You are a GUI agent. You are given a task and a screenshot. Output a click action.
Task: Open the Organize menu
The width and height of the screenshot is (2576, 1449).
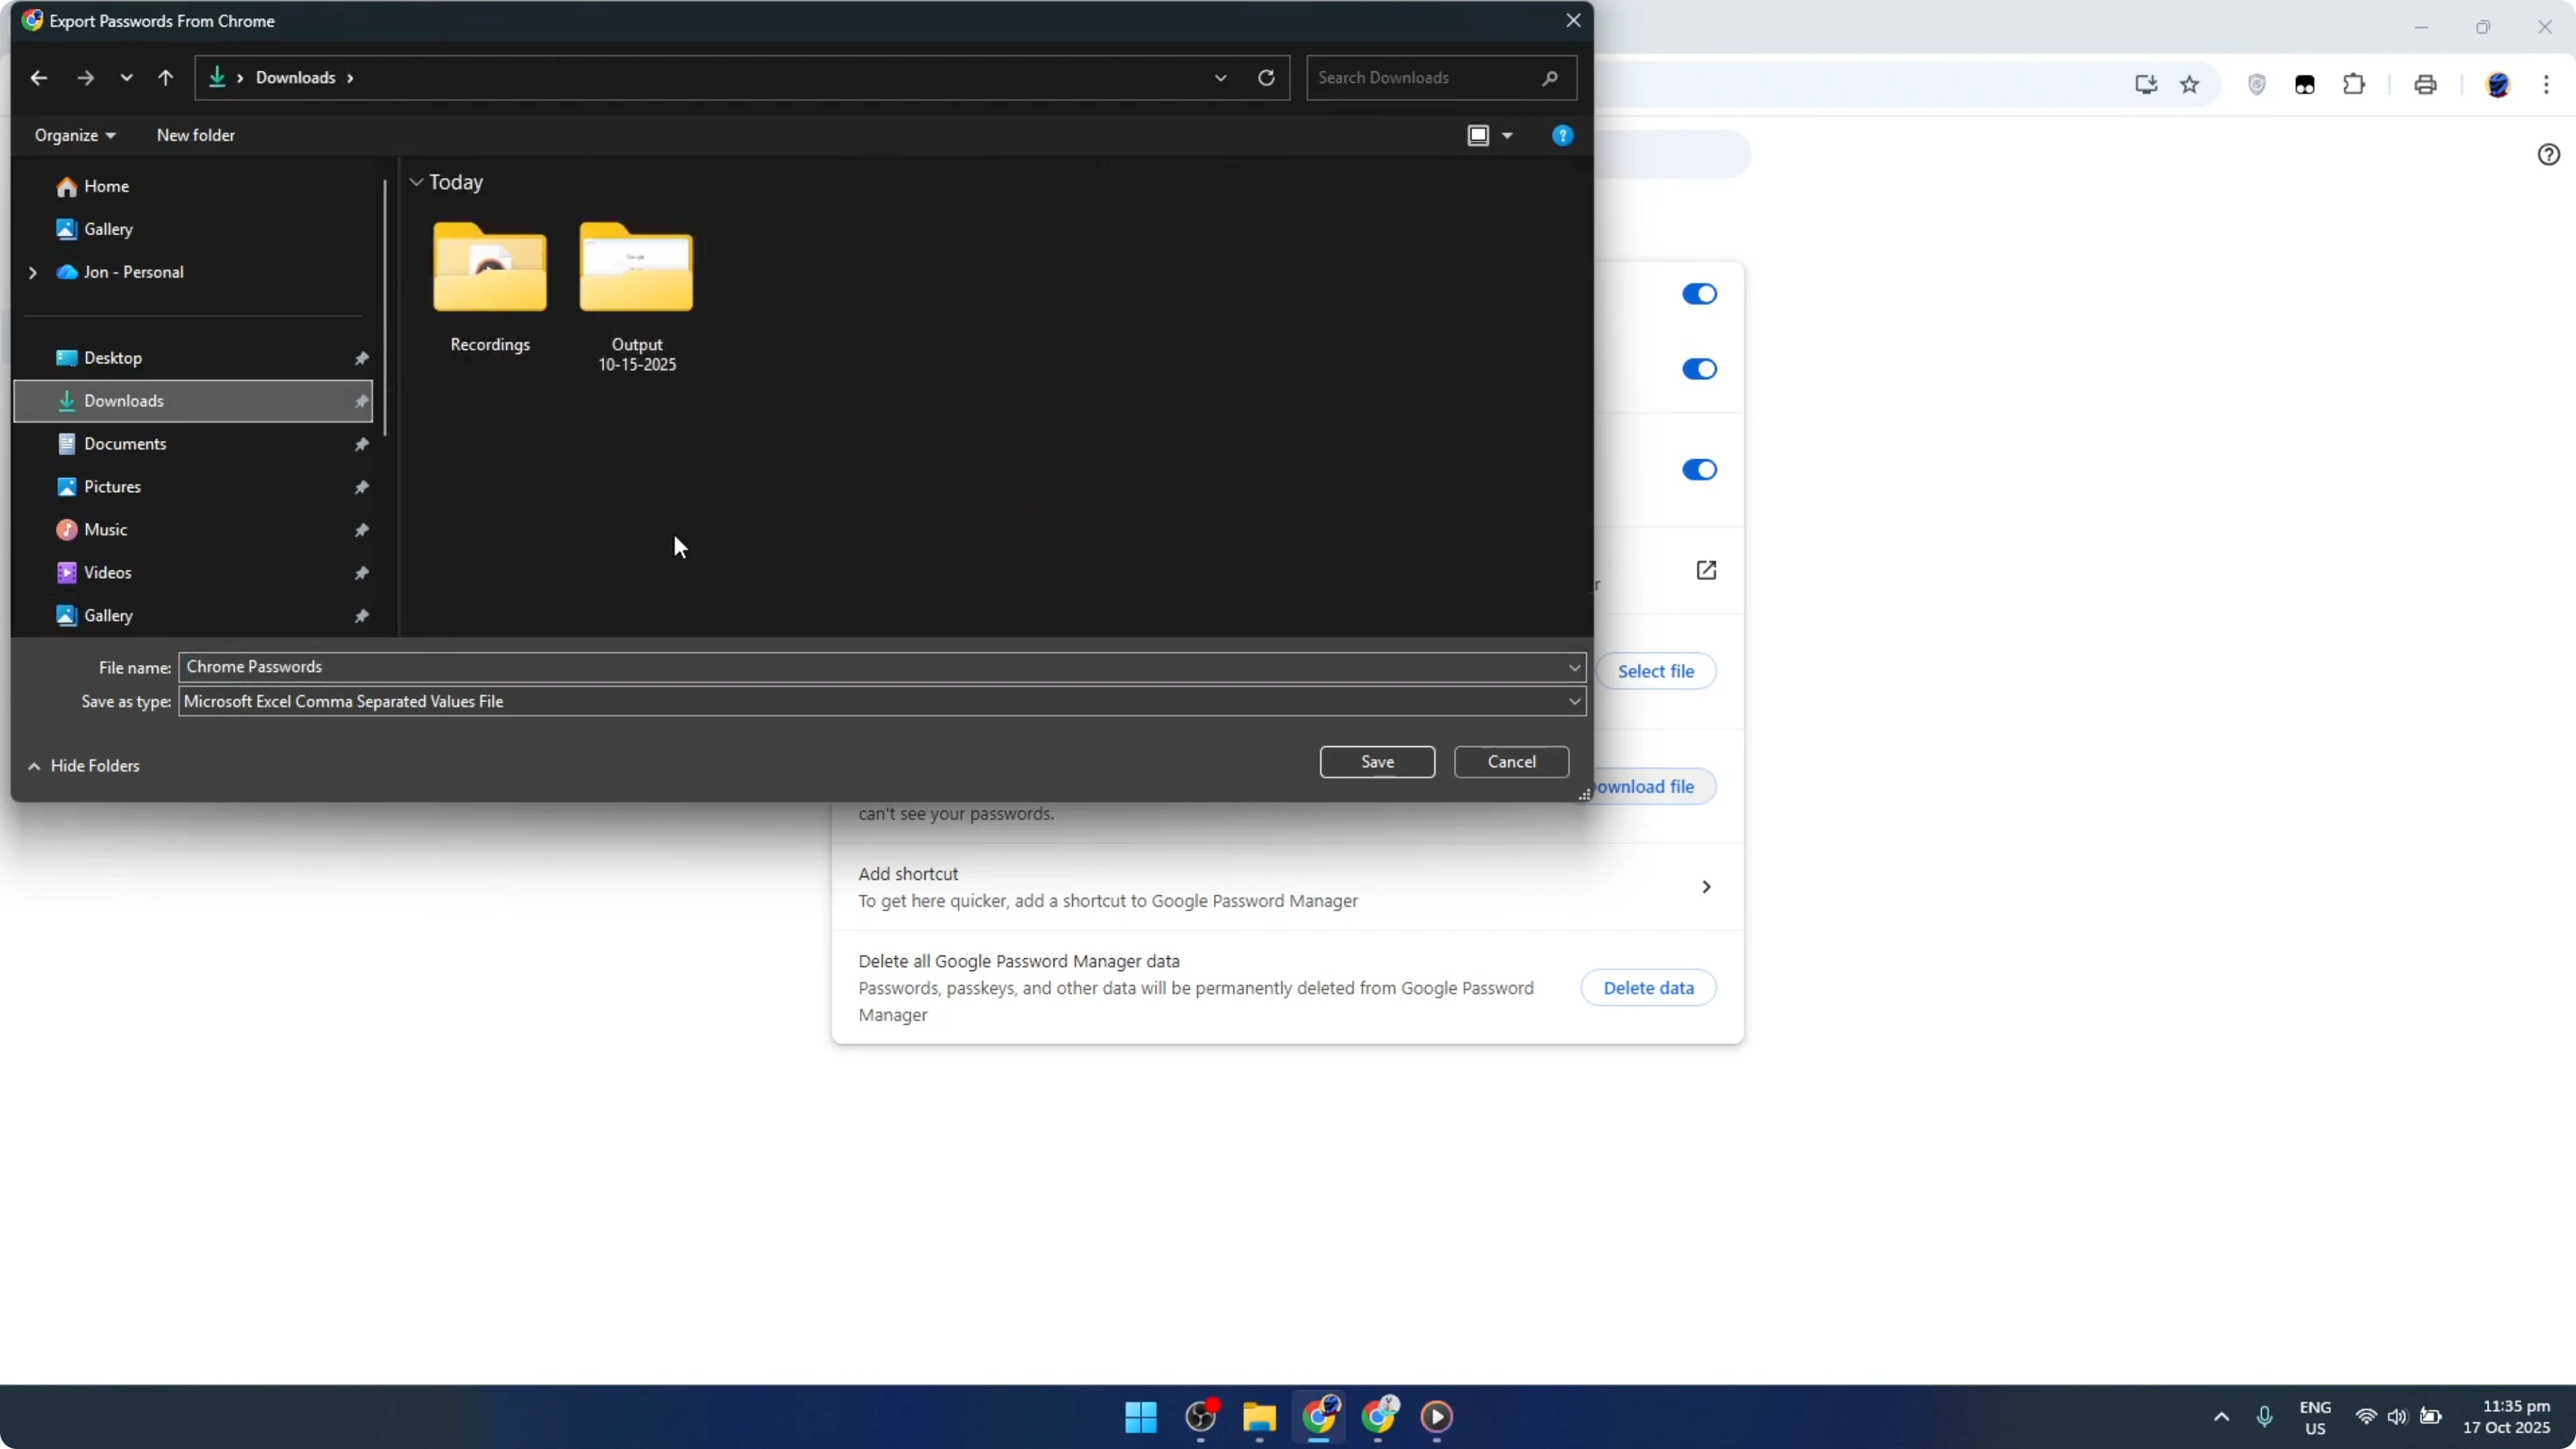coord(75,135)
